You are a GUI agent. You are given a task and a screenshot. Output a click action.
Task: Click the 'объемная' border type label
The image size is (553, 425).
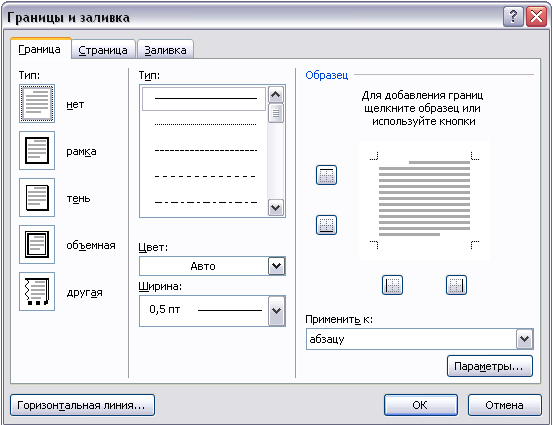91,245
